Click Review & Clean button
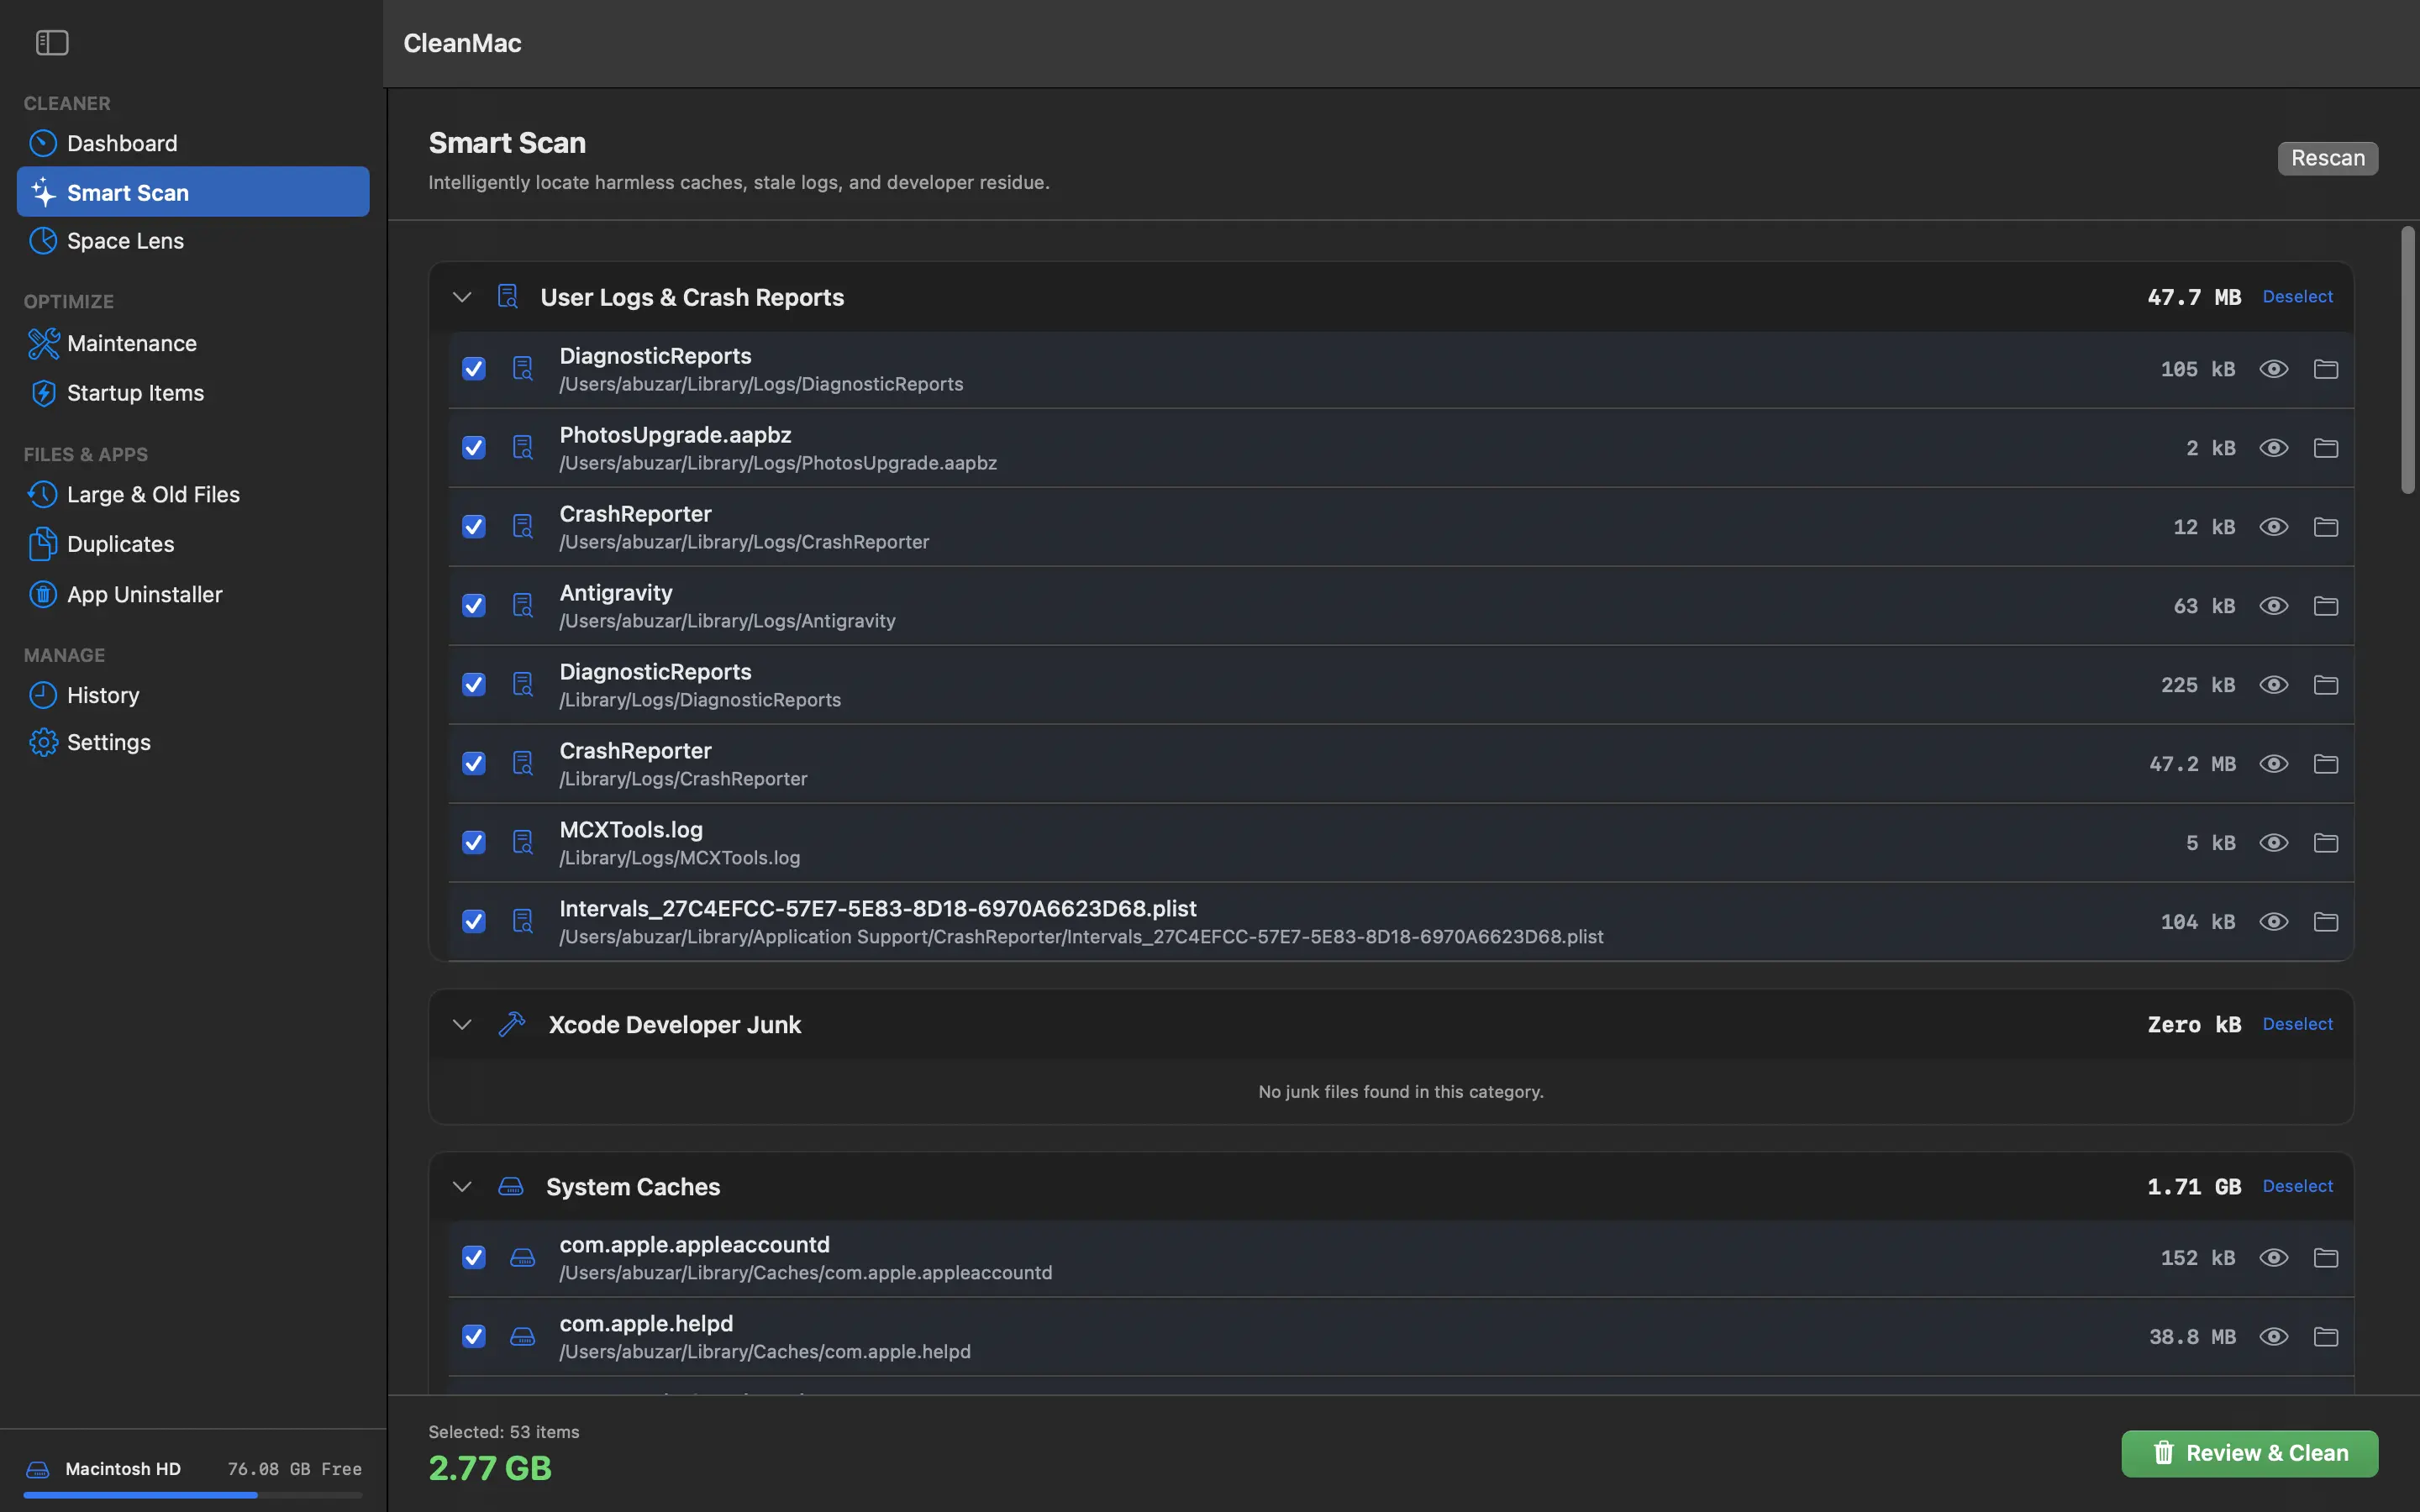 (2249, 1453)
